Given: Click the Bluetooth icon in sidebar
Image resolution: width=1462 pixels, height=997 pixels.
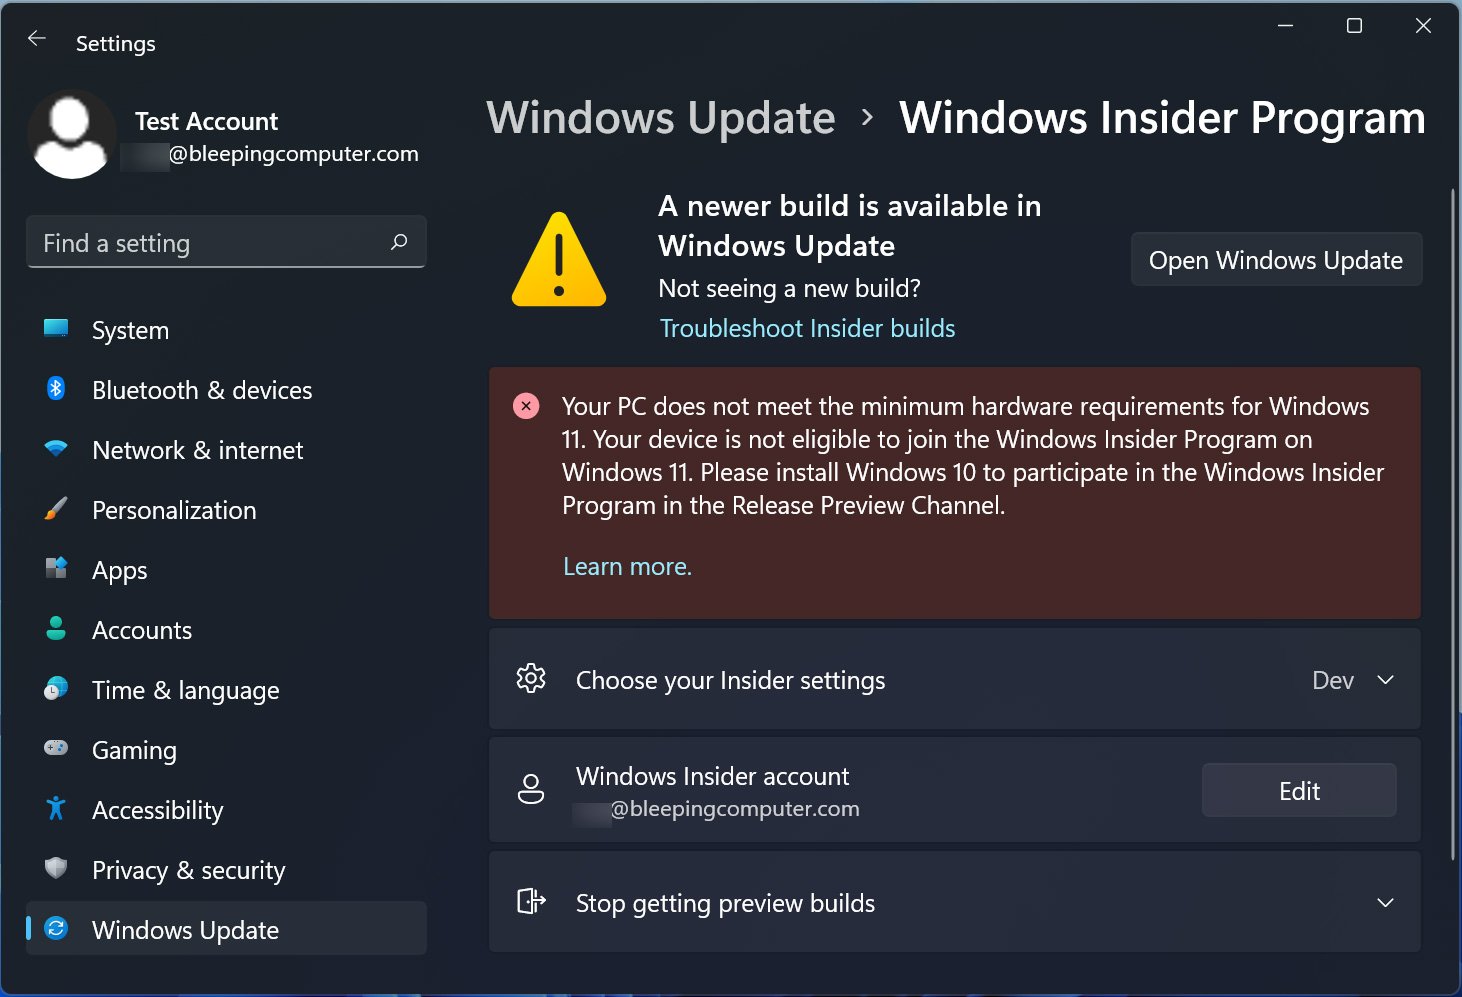Looking at the screenshot, I should [x=56, y=389].
